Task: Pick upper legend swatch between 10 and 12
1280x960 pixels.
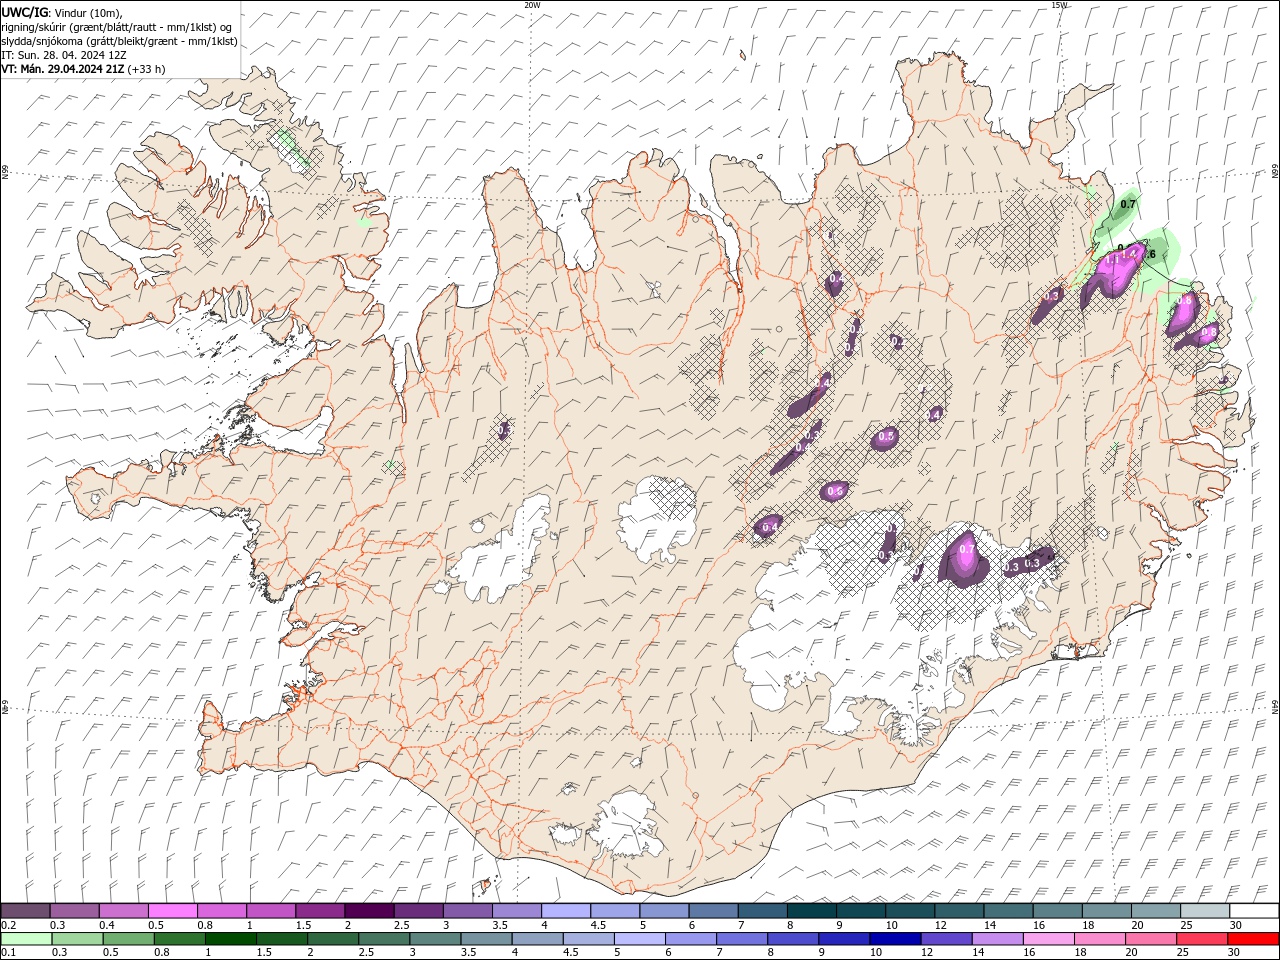Action: click(909, 910)
